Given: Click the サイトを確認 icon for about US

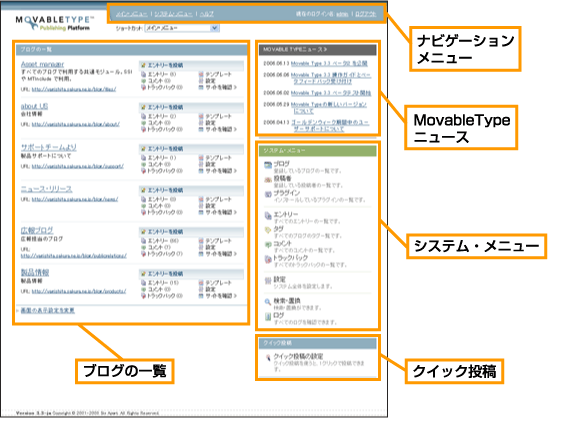Looking at the screenshot, I should (201, 129).
